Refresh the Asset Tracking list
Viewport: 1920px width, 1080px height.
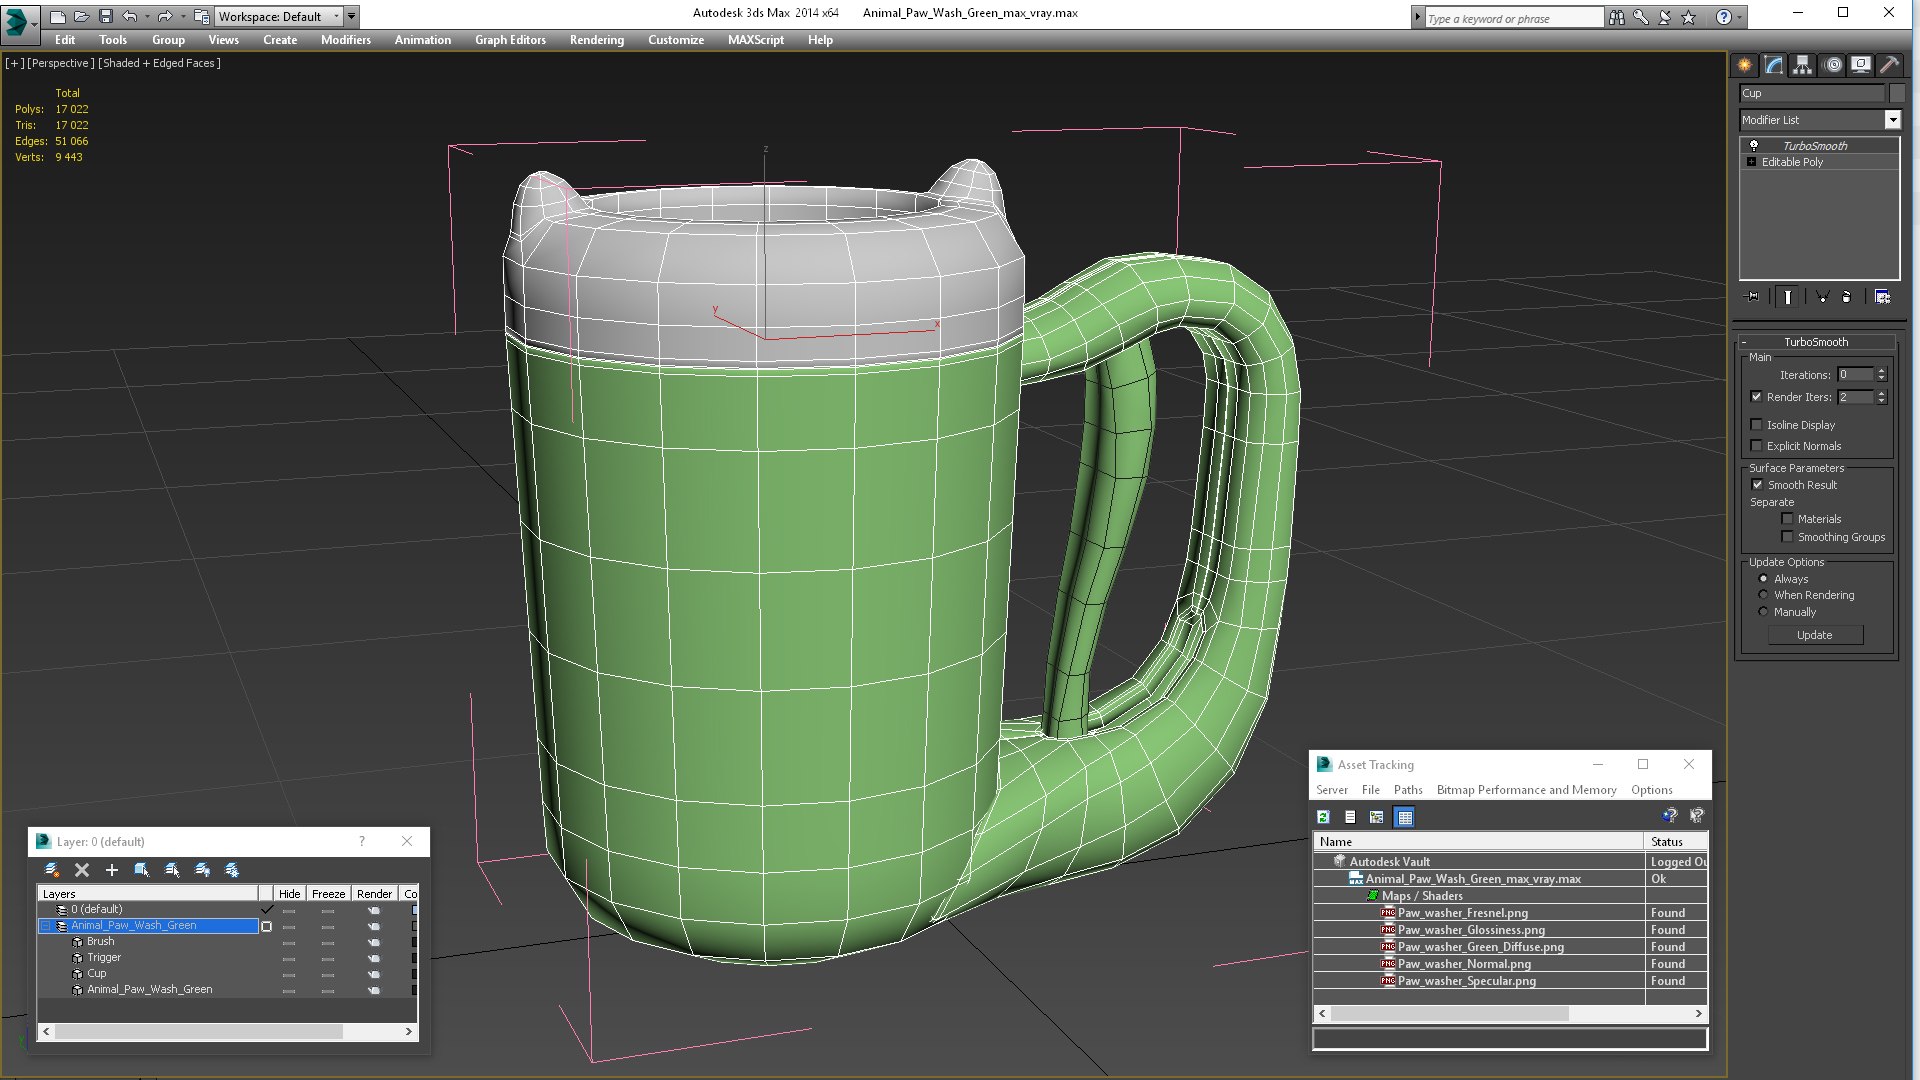click(1323, 817)
